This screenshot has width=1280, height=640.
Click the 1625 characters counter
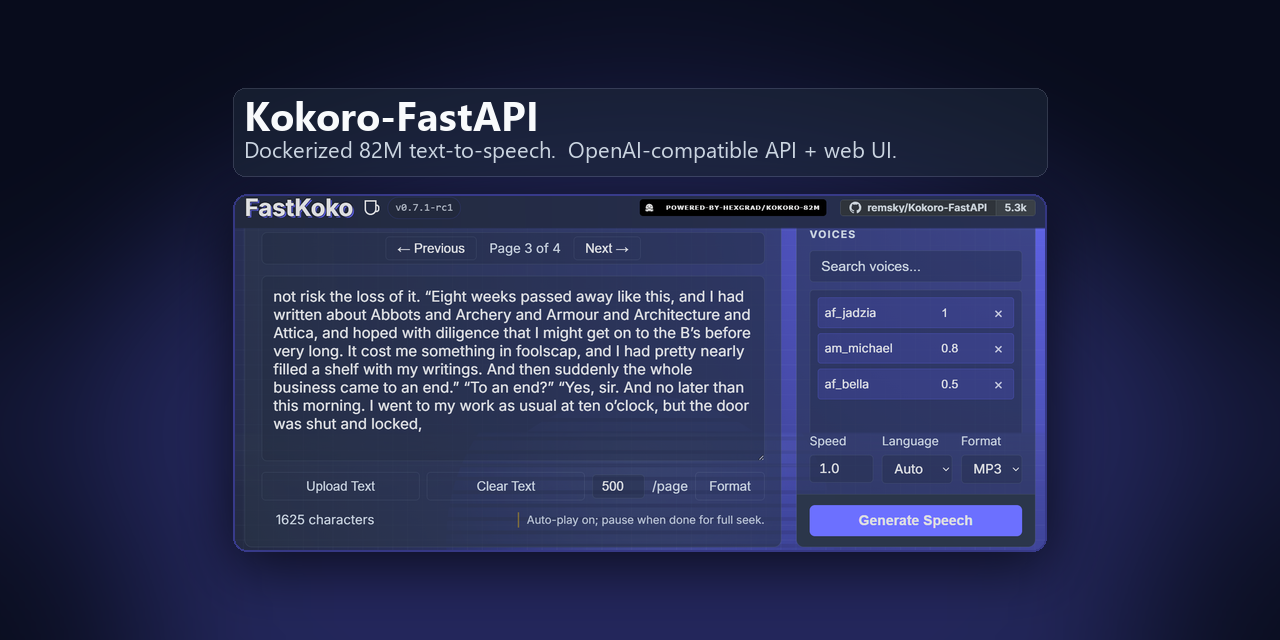tap(325, 520)
